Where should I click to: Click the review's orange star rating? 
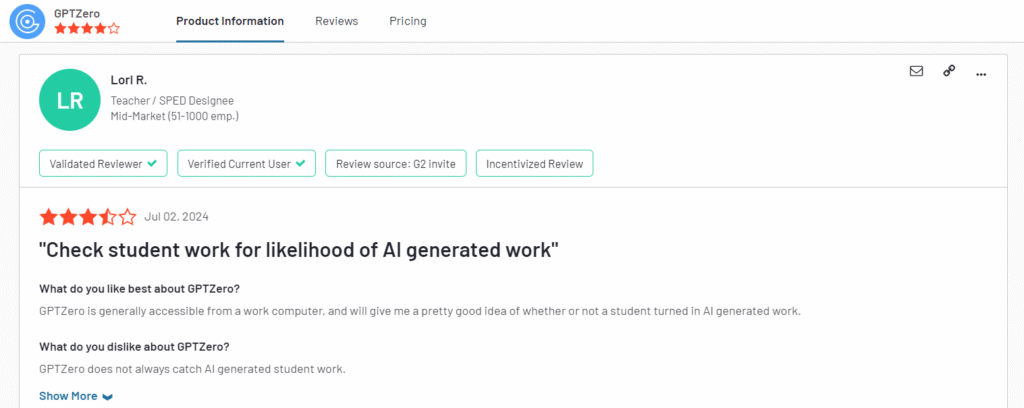[87, 217]
